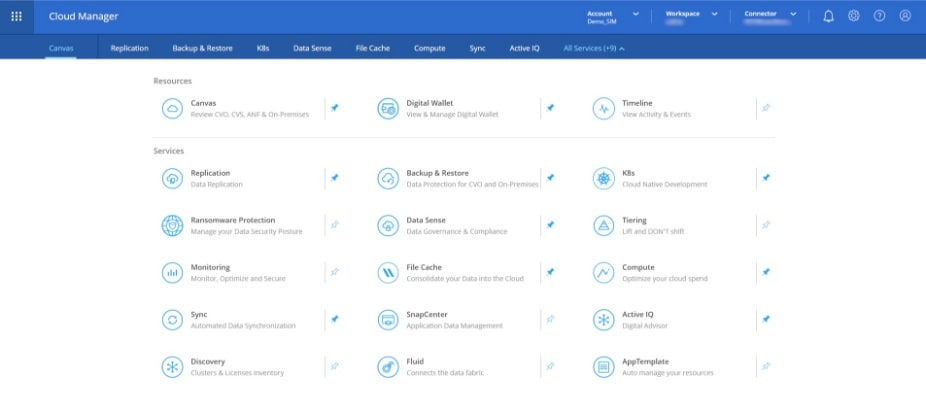Viewport: 926px width, 395px height.
Task: Pin Monitoring to the navigation bar
Action: (335, 272)
